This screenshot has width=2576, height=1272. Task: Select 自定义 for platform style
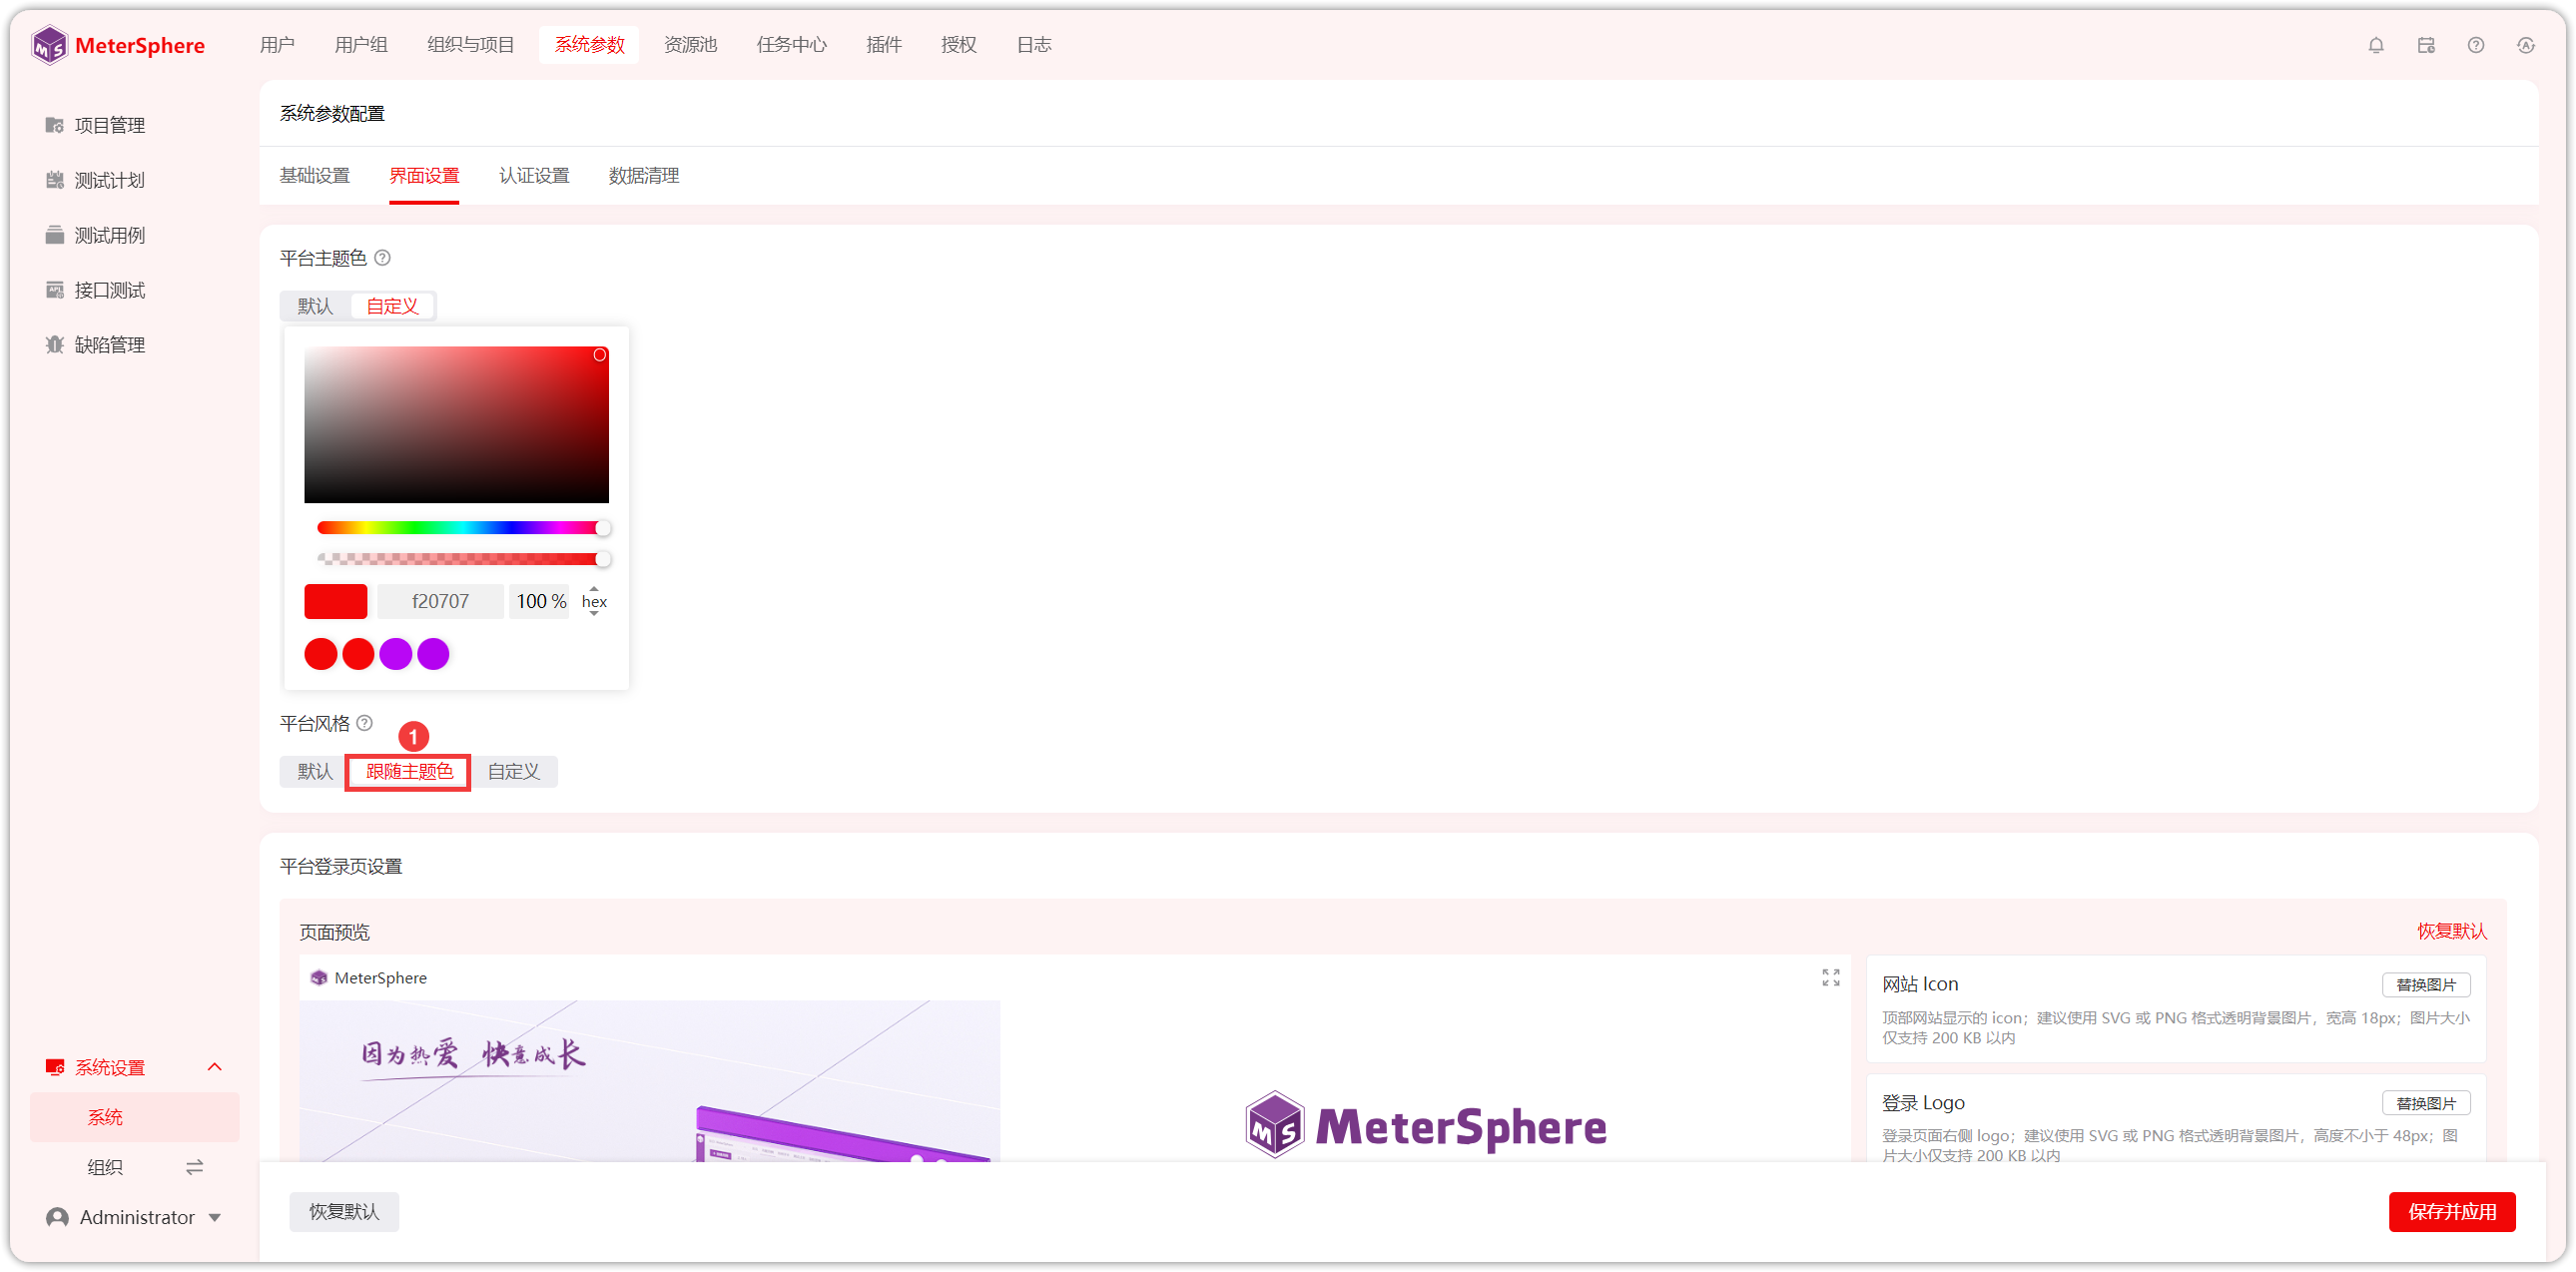[x=513, y=771]
